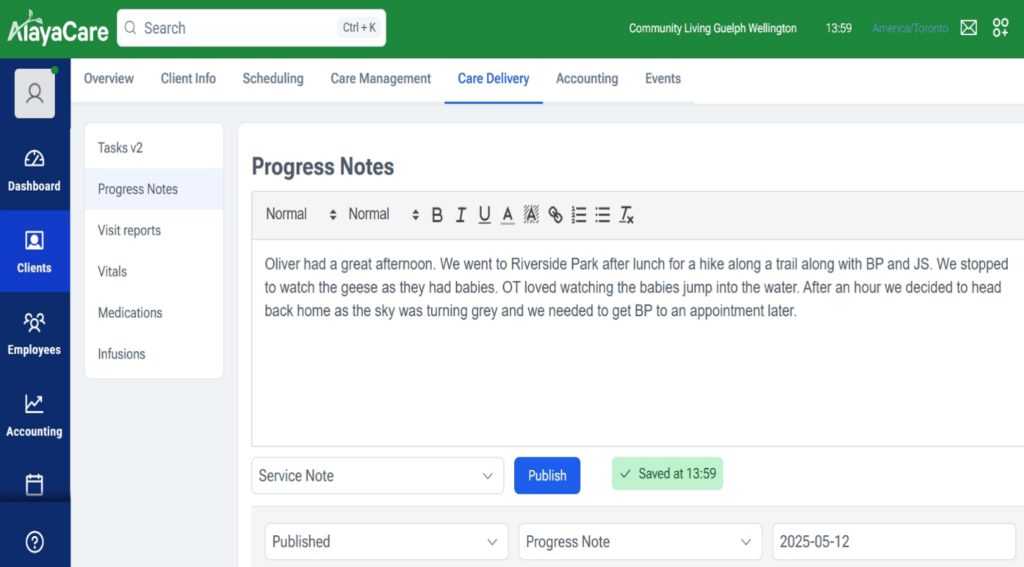Open Employees in the sidebar
The height and width of the screenshot is (567, 1024).
[34, 334]
